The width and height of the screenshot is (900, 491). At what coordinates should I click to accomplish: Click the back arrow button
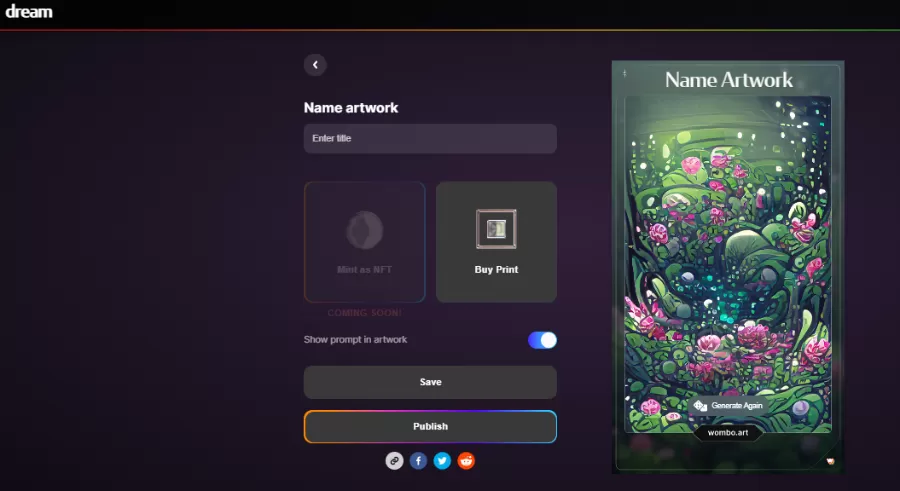(x=315, y=65)
